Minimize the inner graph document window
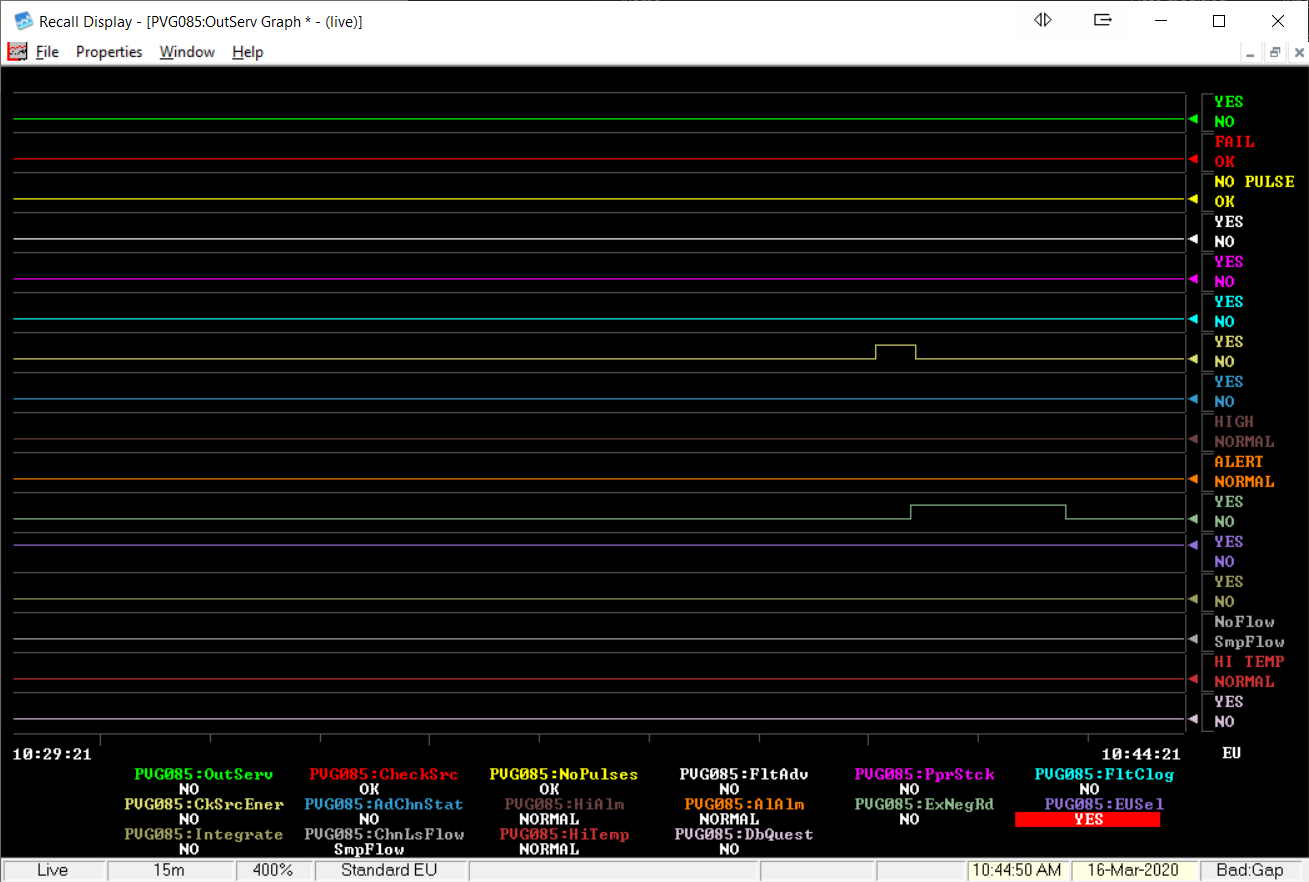The image size is (1309, 882). click(1251, 53)
